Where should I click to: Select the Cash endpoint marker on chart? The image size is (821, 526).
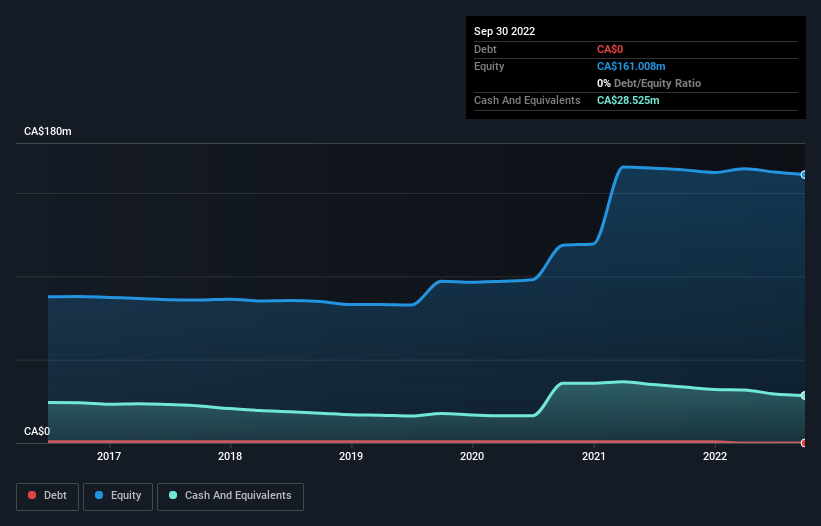804,396
